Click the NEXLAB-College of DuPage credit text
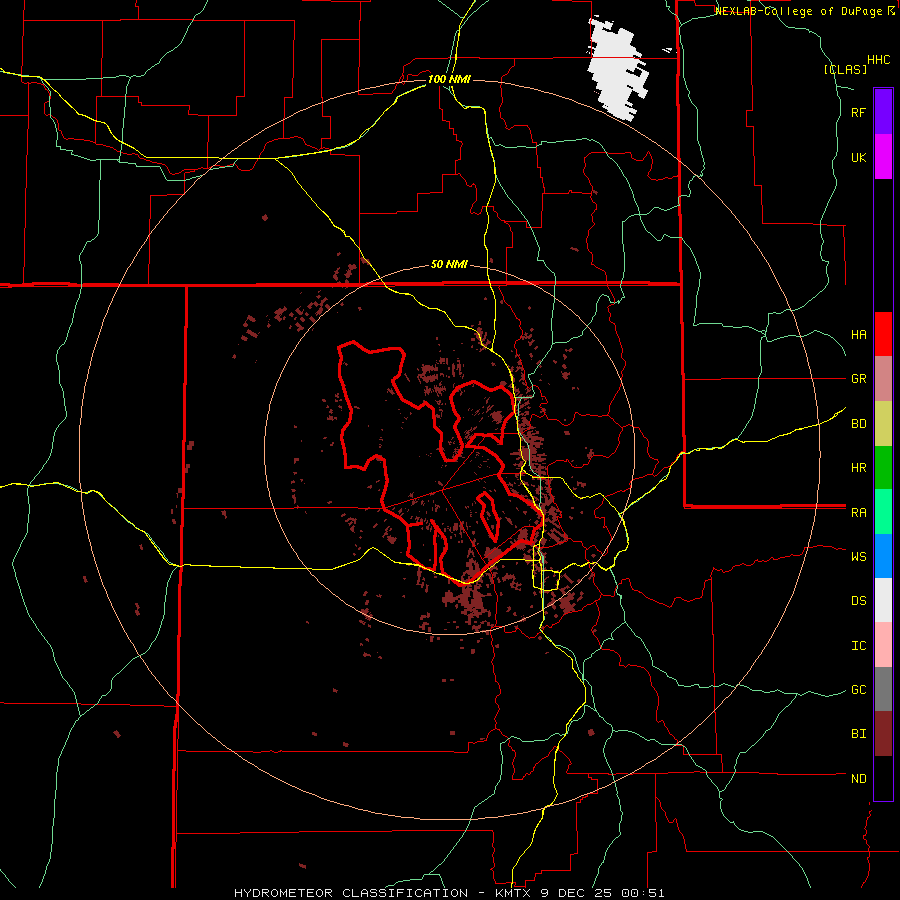The image size is (900, 900). coord(800,11)
